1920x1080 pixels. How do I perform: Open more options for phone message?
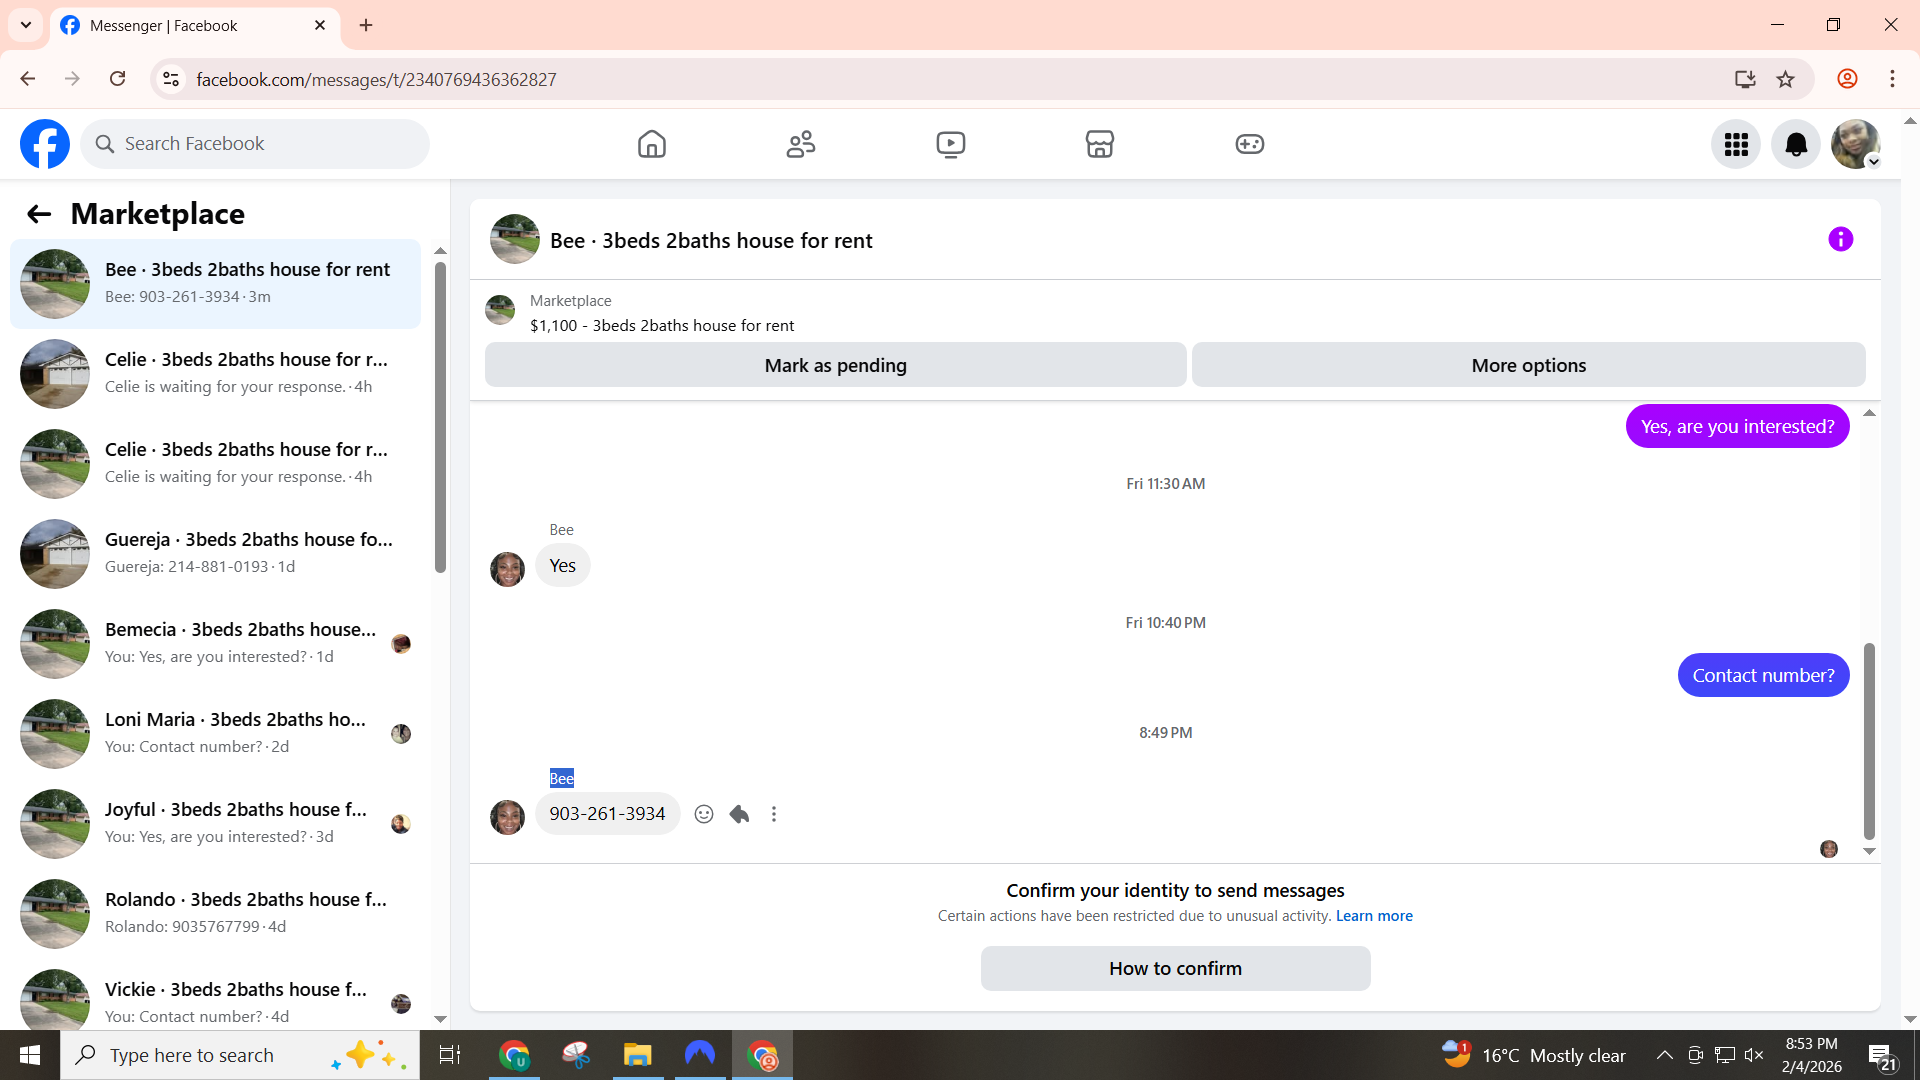[774, 814]
